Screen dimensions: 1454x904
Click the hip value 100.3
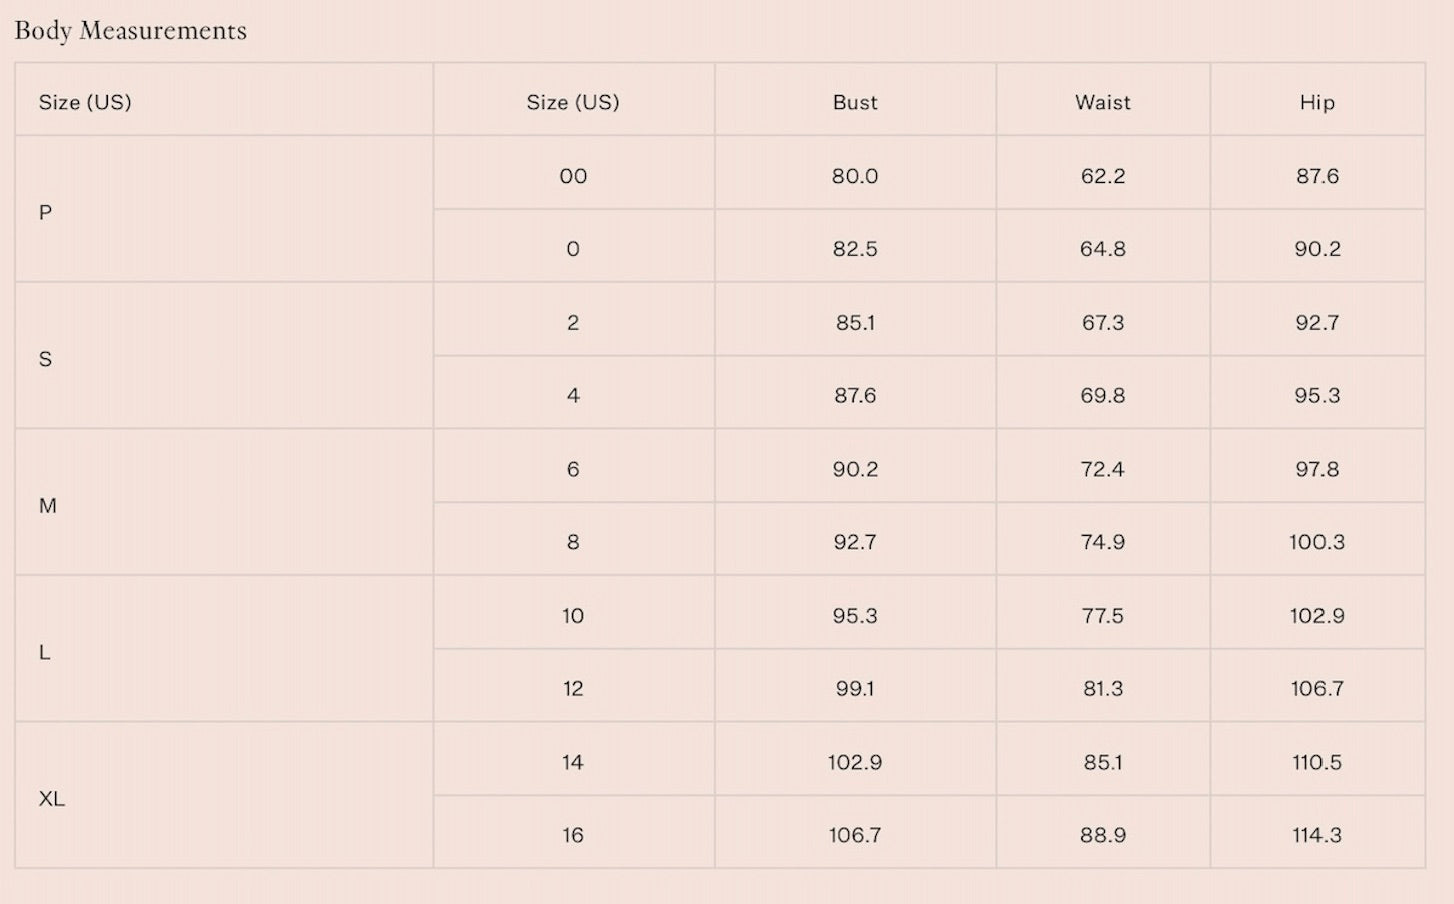1317,542
